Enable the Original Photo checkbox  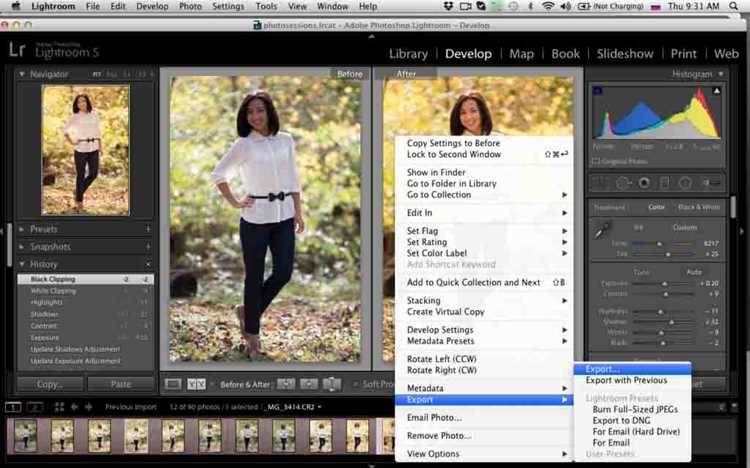596,161
